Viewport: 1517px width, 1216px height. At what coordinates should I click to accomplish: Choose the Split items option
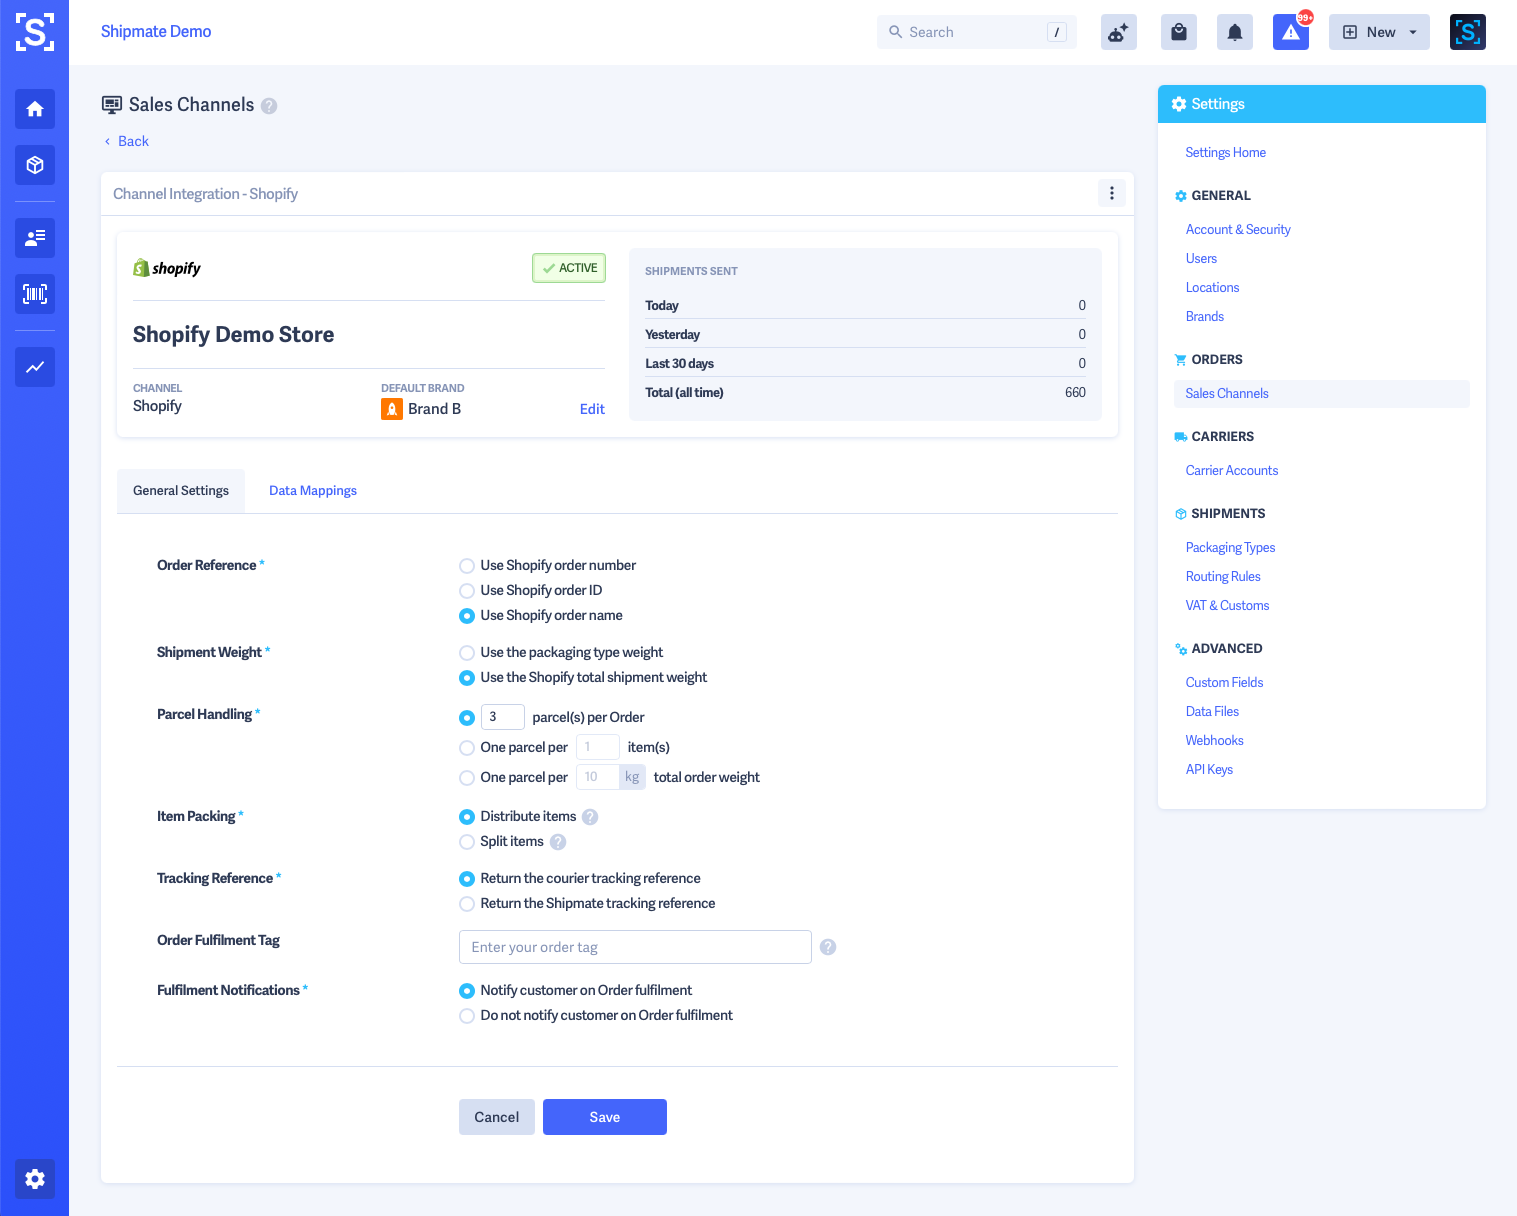tap(466, 842)
